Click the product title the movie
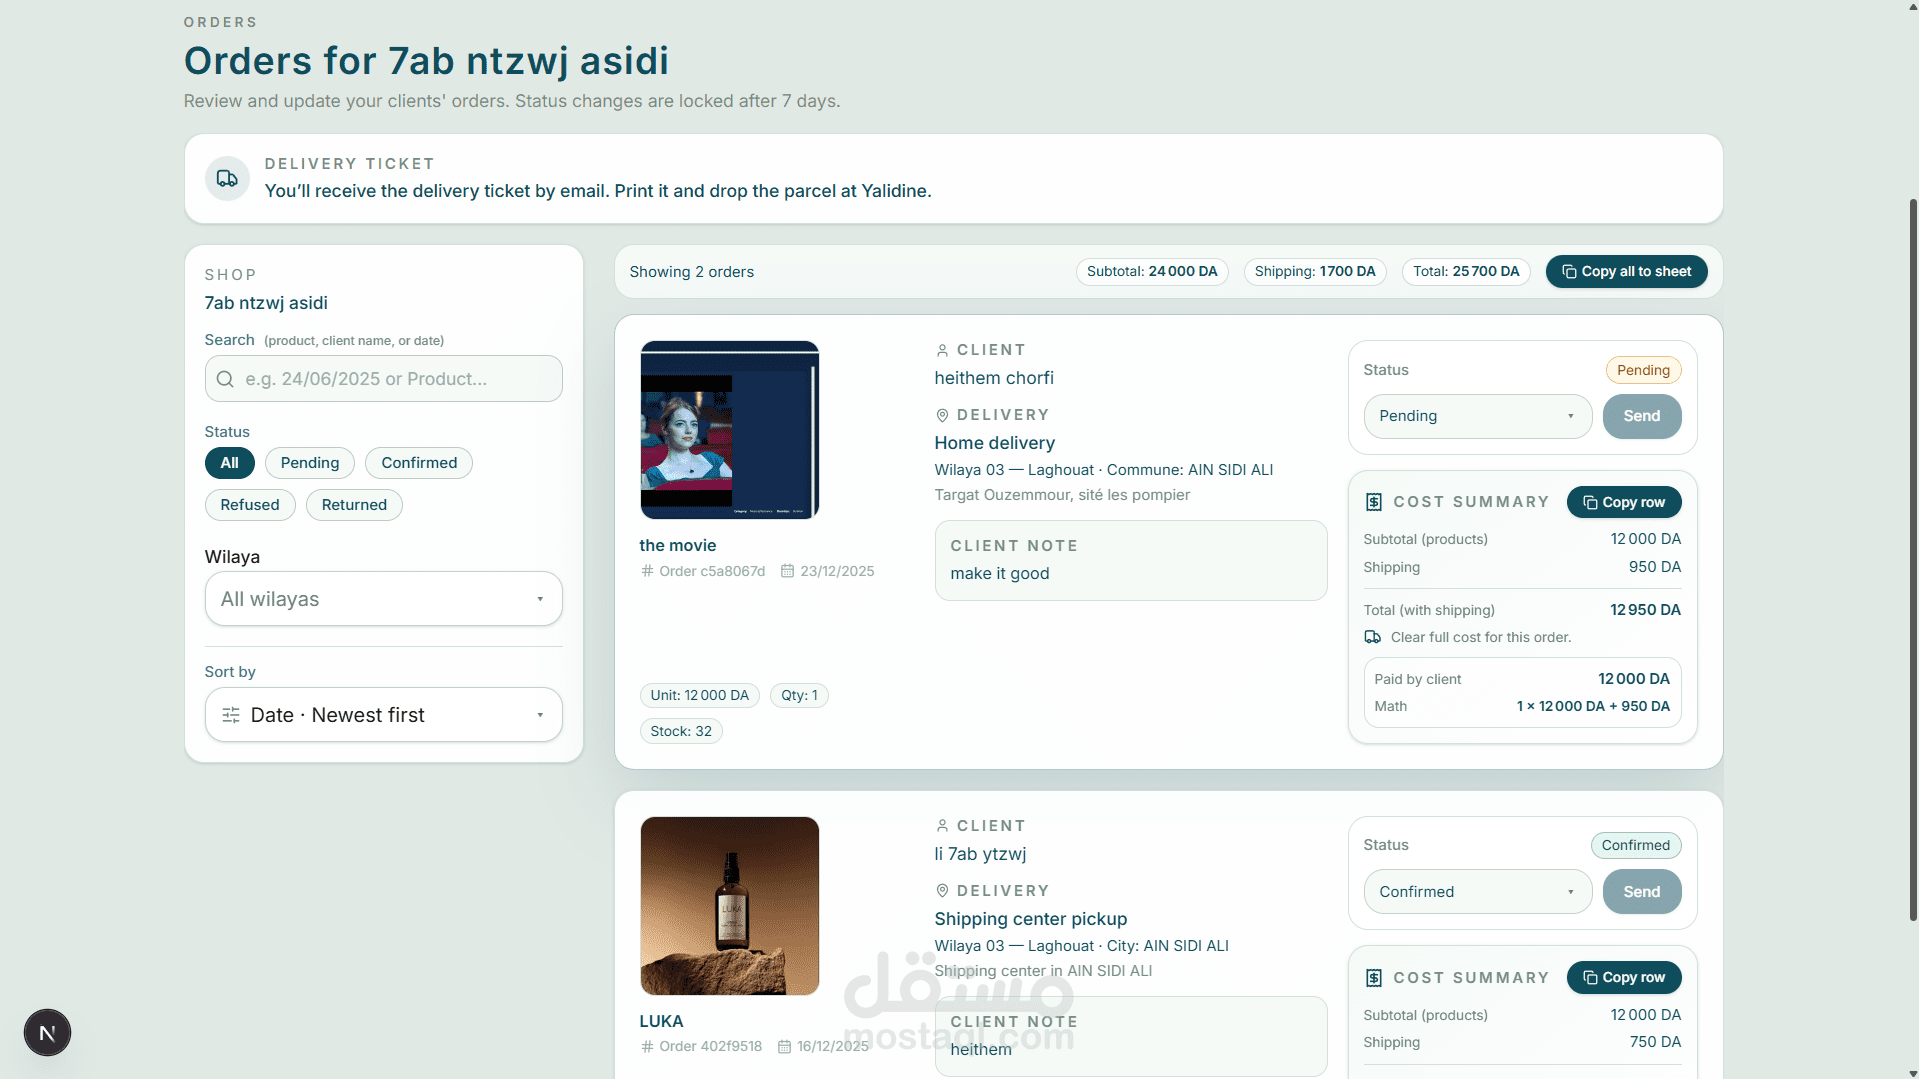The image size is (1919, 1079). pyautogui.click(x=678, y=545)
